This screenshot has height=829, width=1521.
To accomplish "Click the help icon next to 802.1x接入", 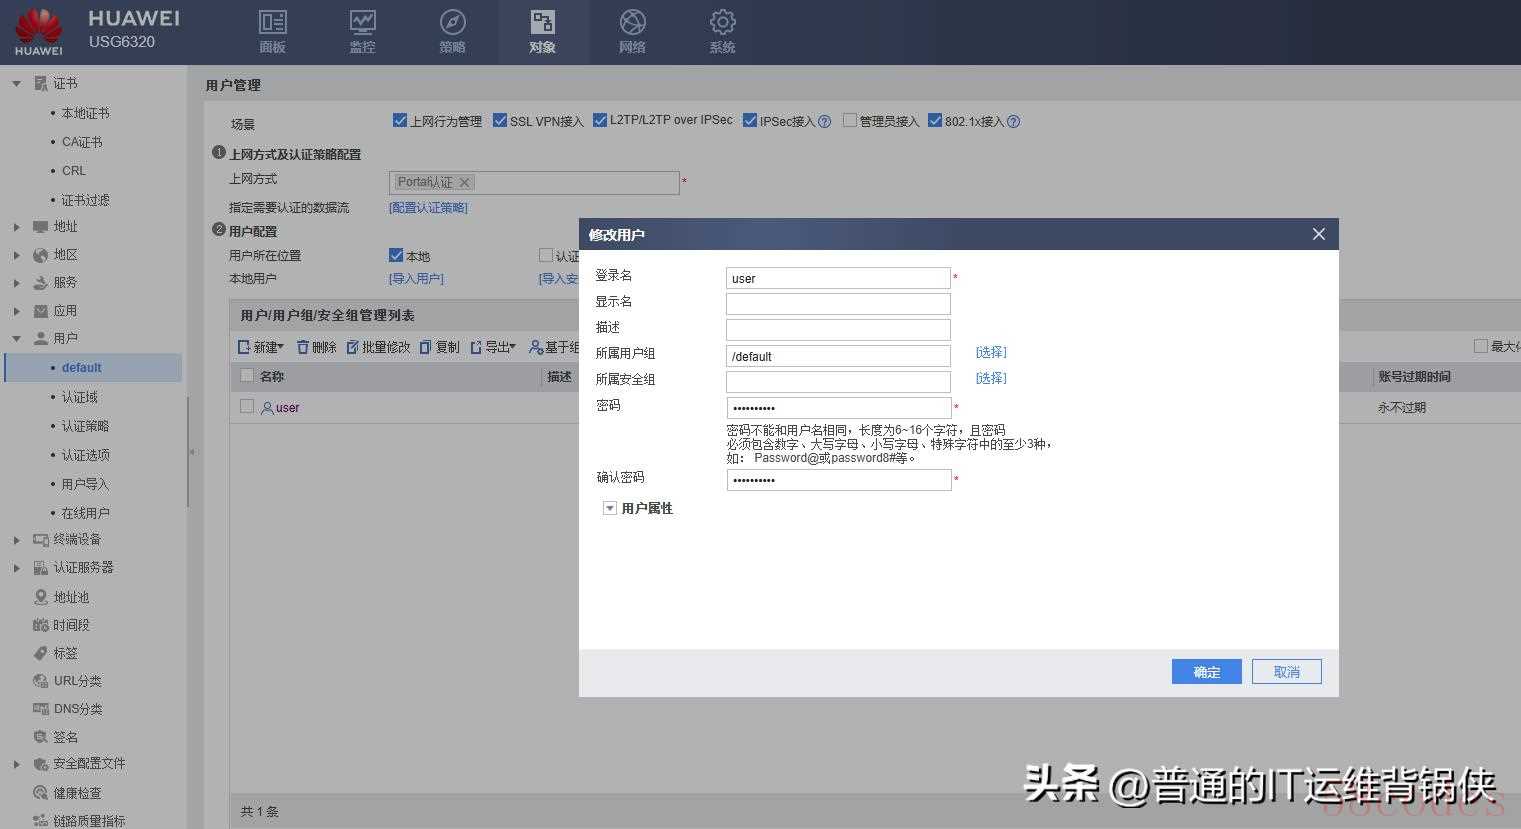I will point(1013,122).
